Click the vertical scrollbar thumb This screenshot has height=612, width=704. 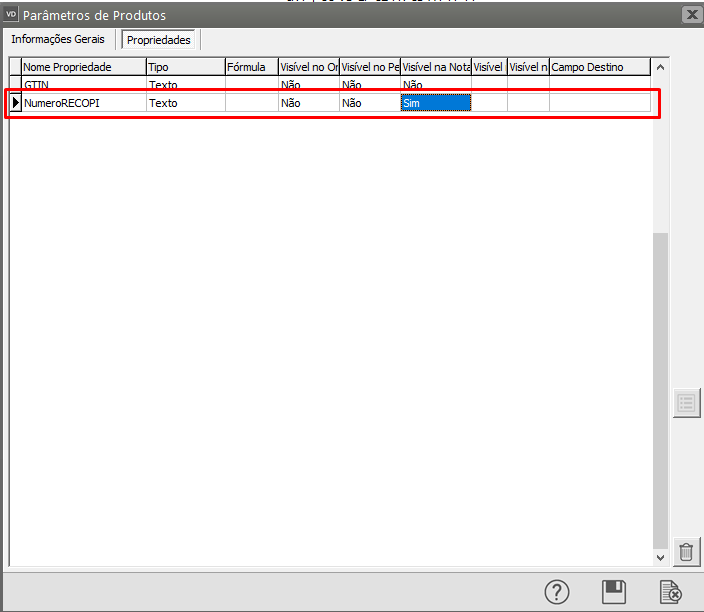(660, 391)
